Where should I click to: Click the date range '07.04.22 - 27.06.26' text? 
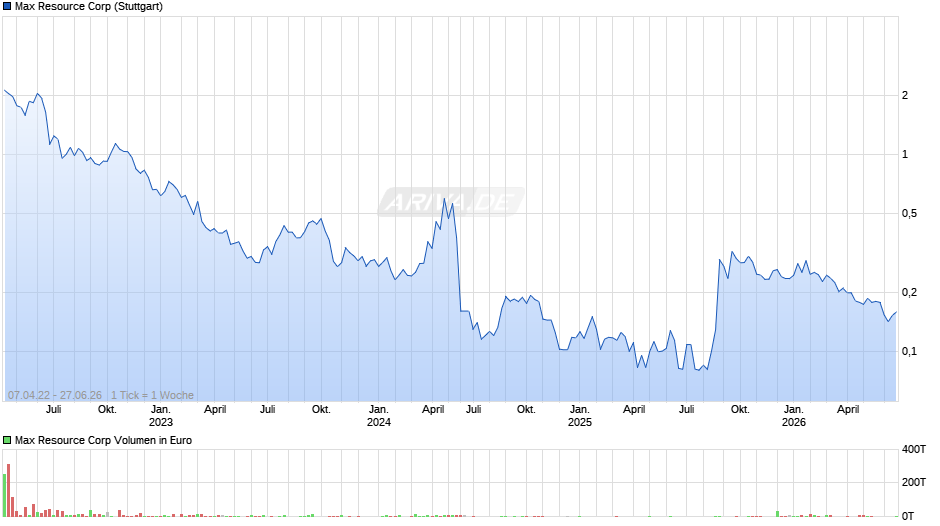click(55, 395)
